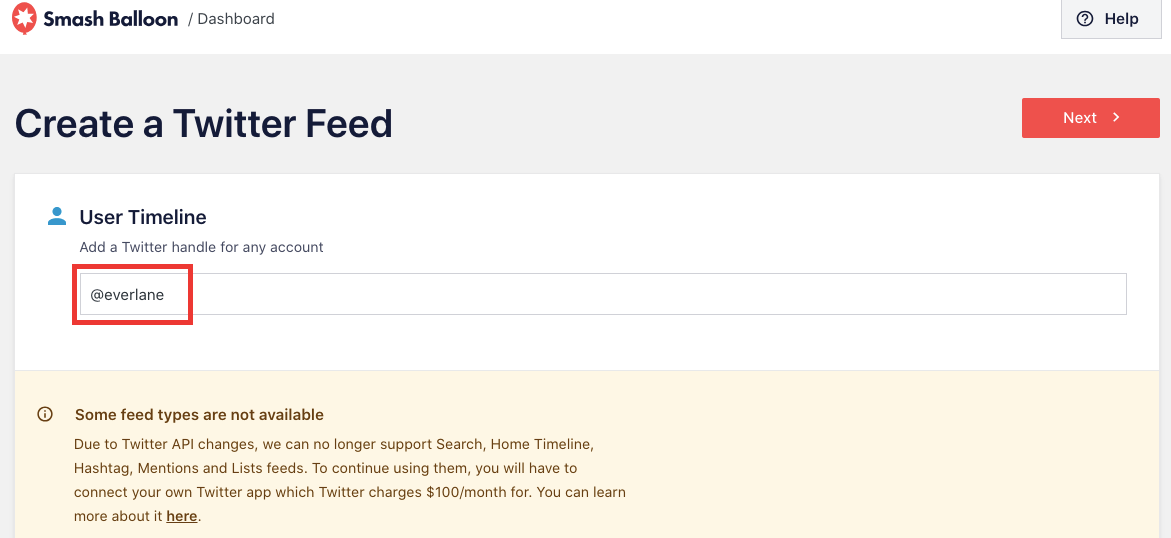Click the Smash Balloon logo icon
The height and width of the screenshot is (538, 1171).
point(24,19)
